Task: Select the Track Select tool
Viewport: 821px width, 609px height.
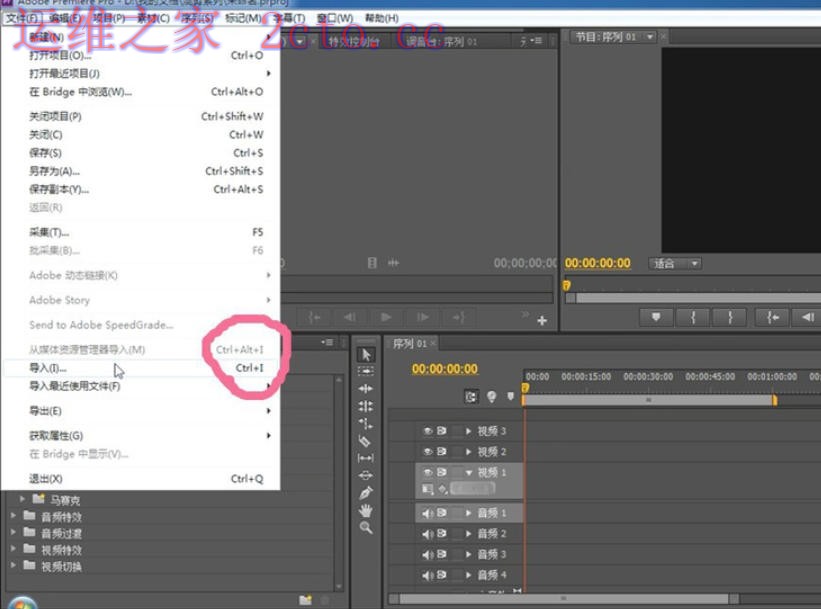Action: coord(366,371)
